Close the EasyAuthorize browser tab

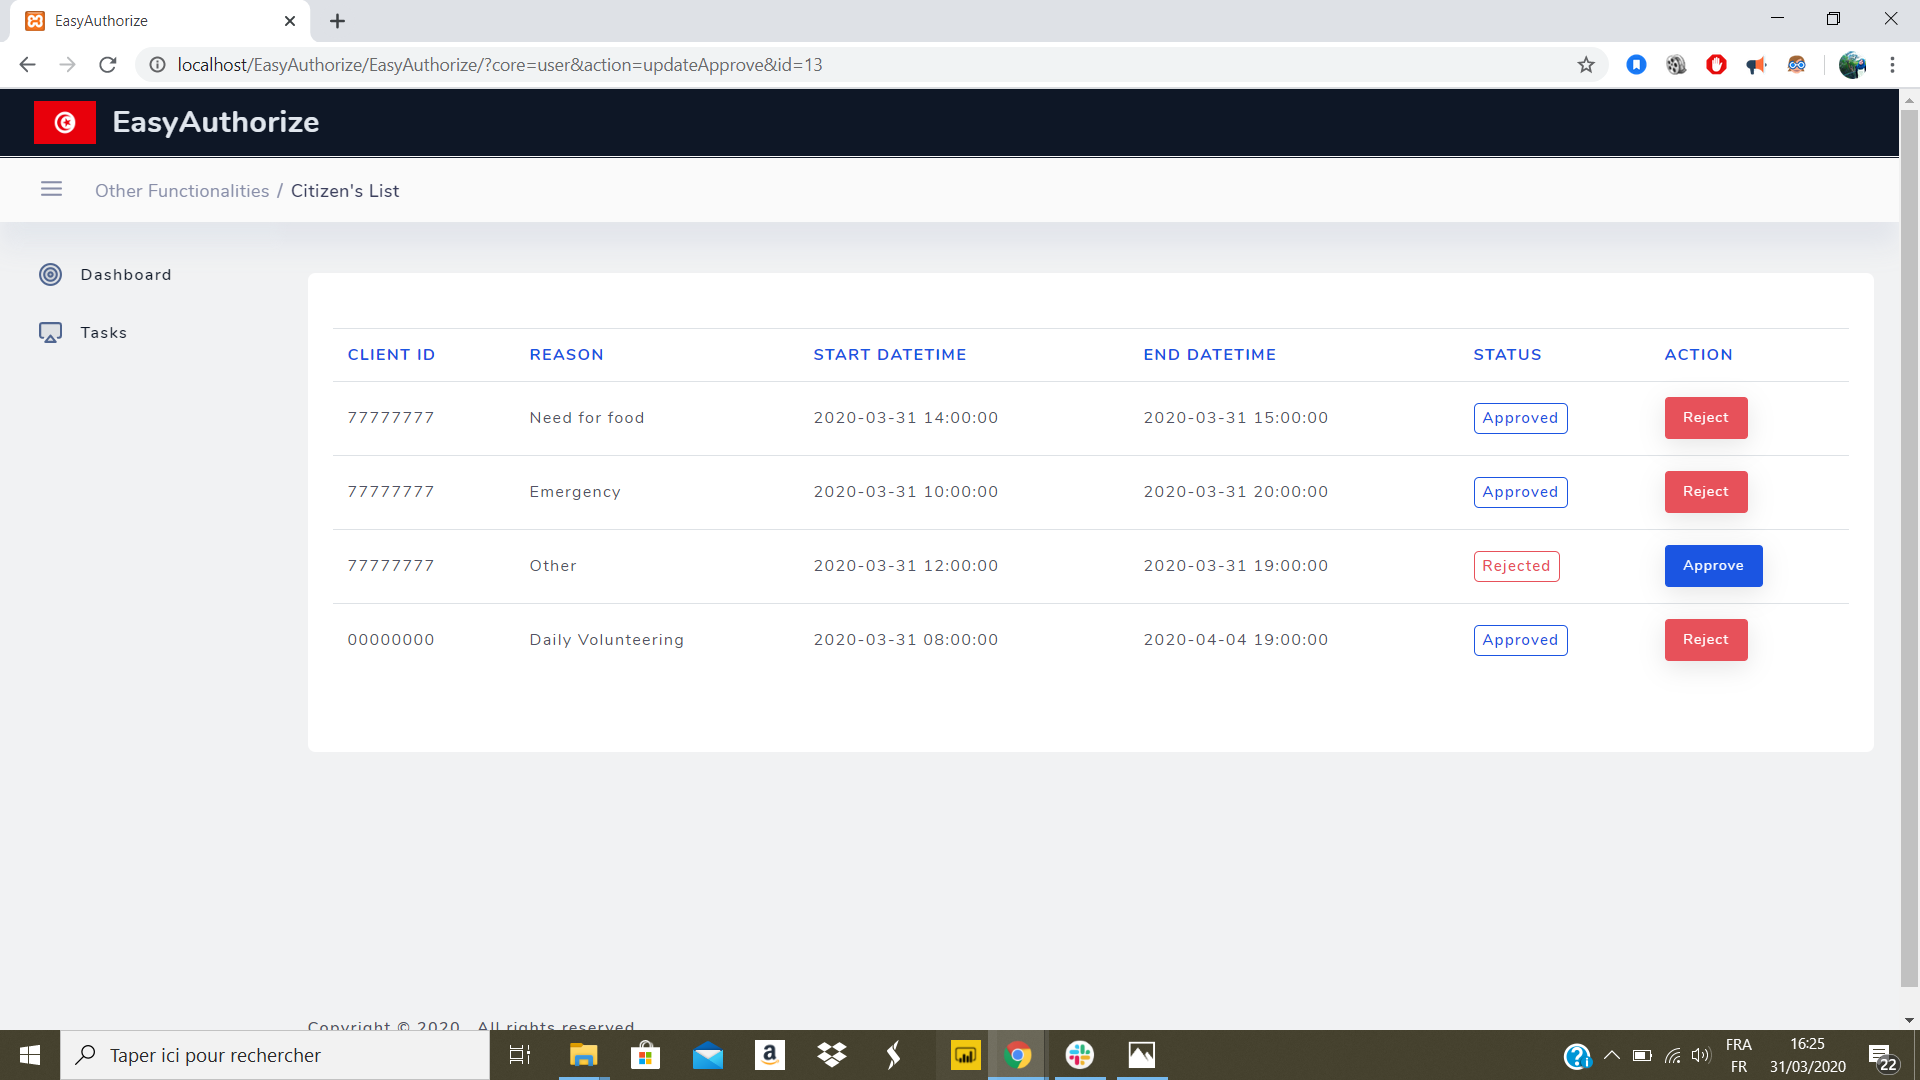pyautogui.click(x=290, y=21)
